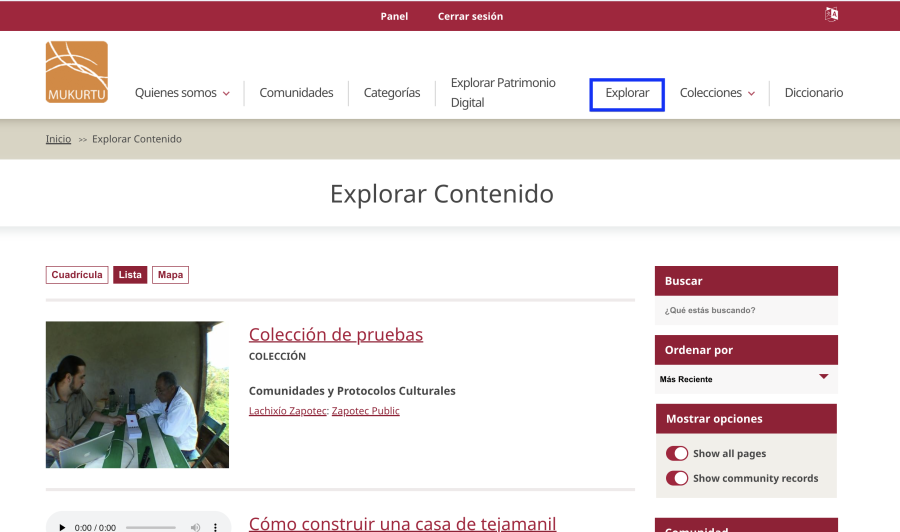Open Categorías menu item
Image resolution: width=900 pixels, height=532 pixels.
click(x=392, y=93)
